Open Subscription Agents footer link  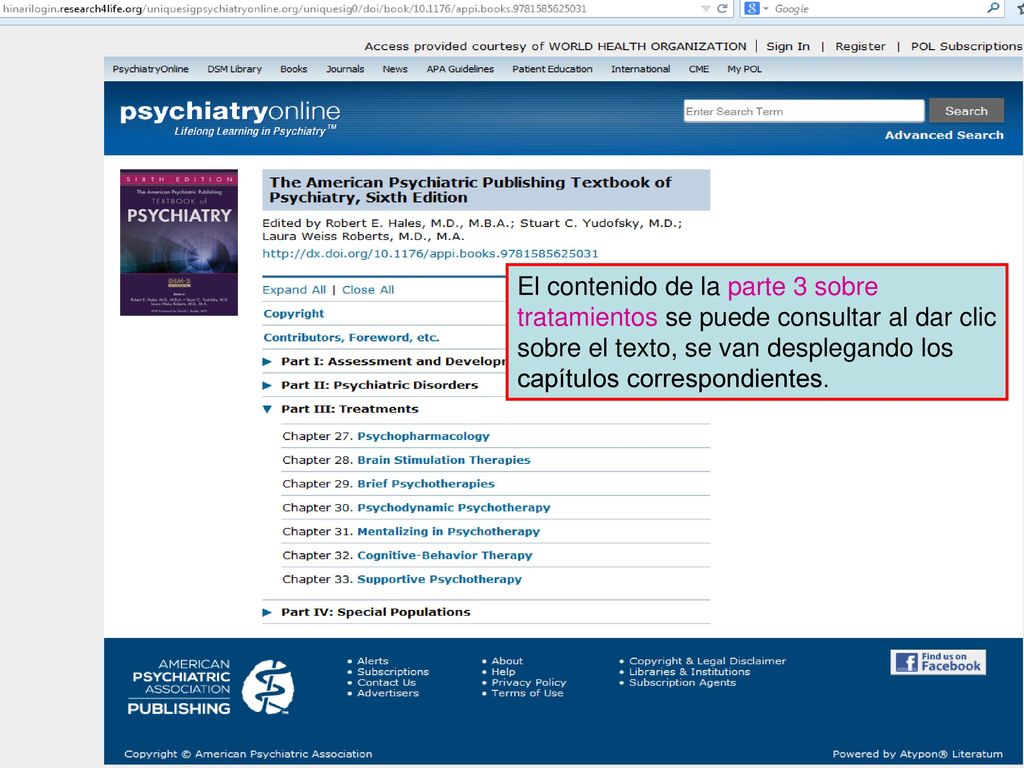682,682
